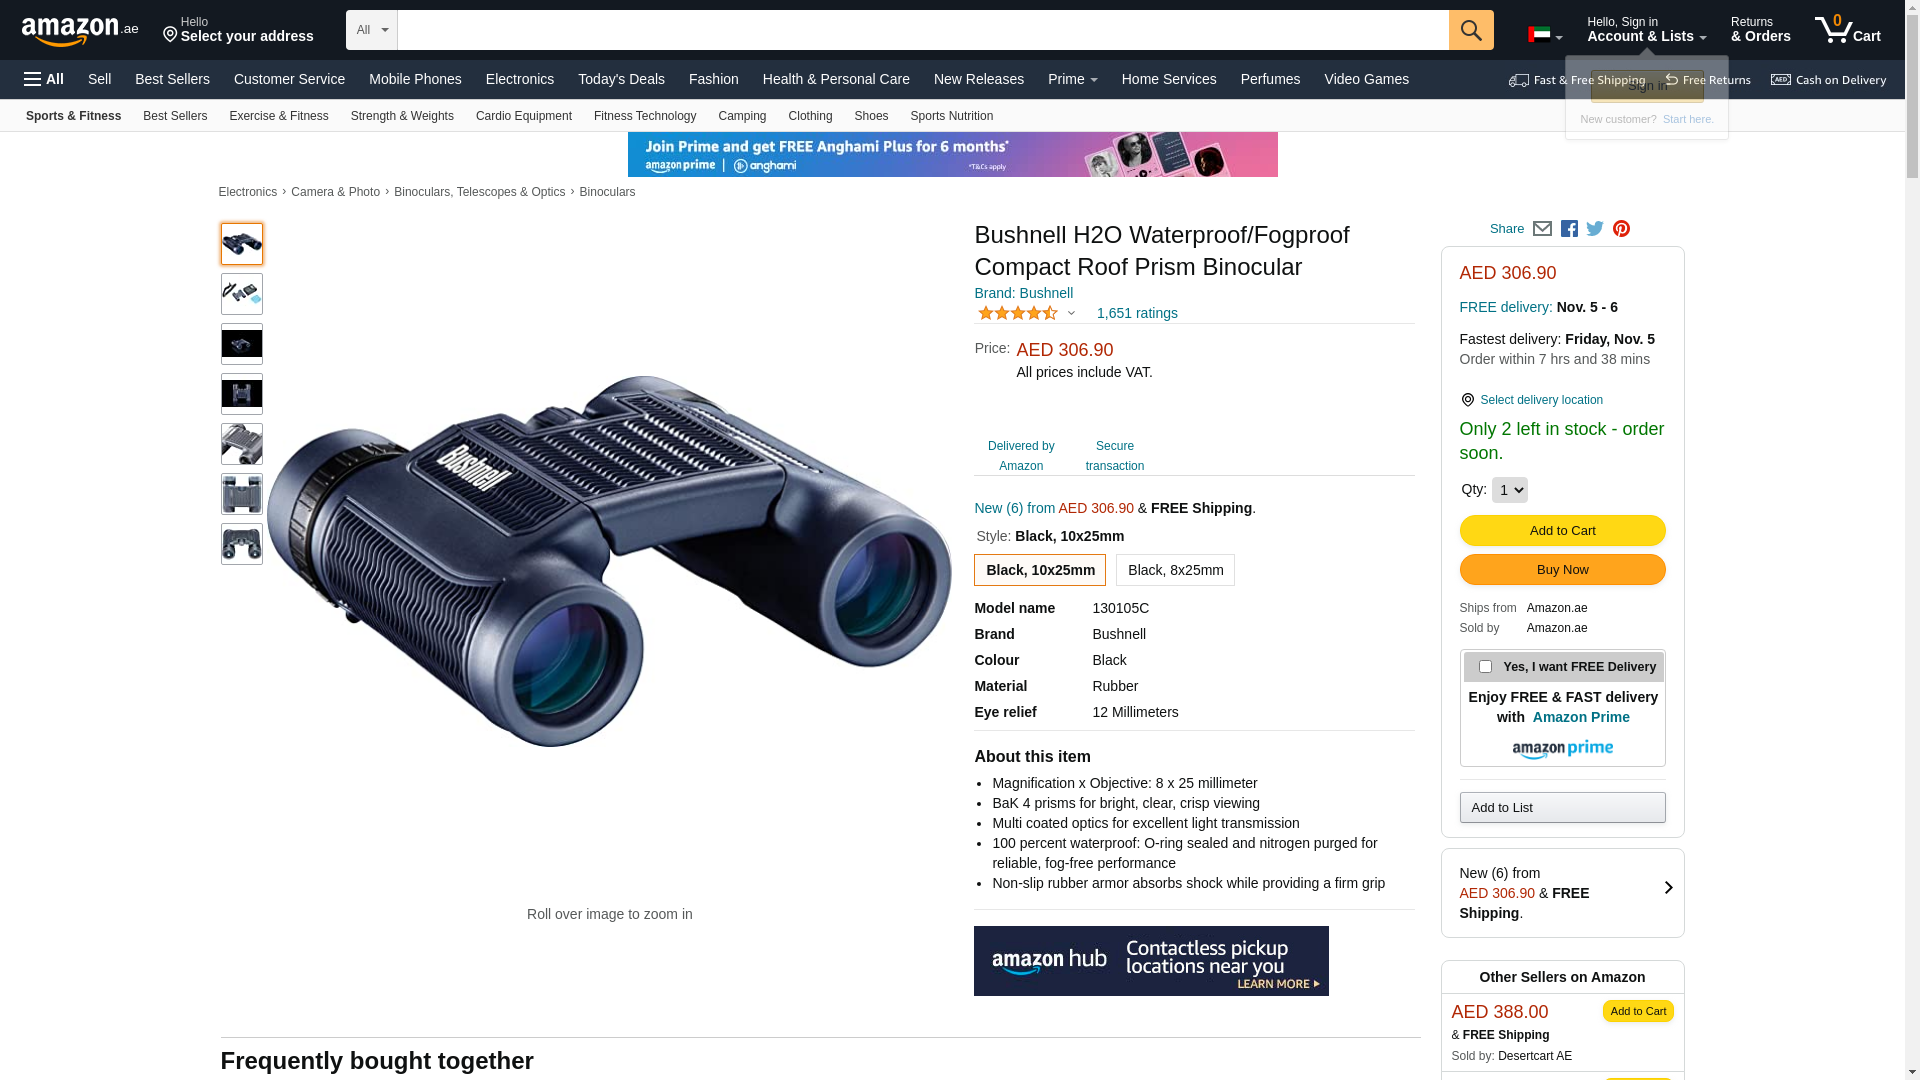This screenshot has height=1080, width=1920.
Task: Check the Yes, I want FREE Delivery box
Action: [1485, 667]
